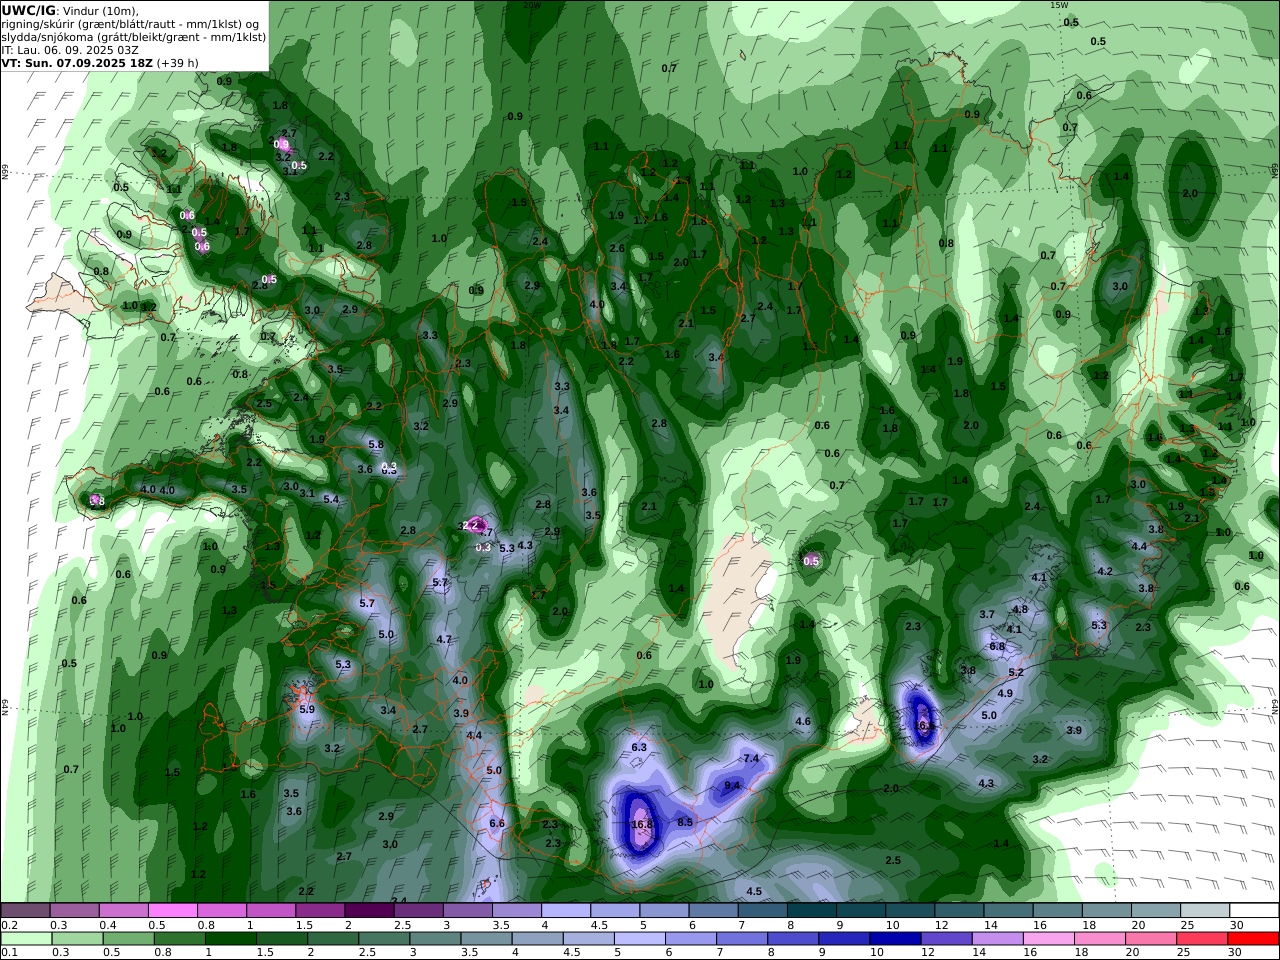Screen dimensions: 1280x960
Task: Click the 4.8 precipitation value
Action: click(1020, 609)
